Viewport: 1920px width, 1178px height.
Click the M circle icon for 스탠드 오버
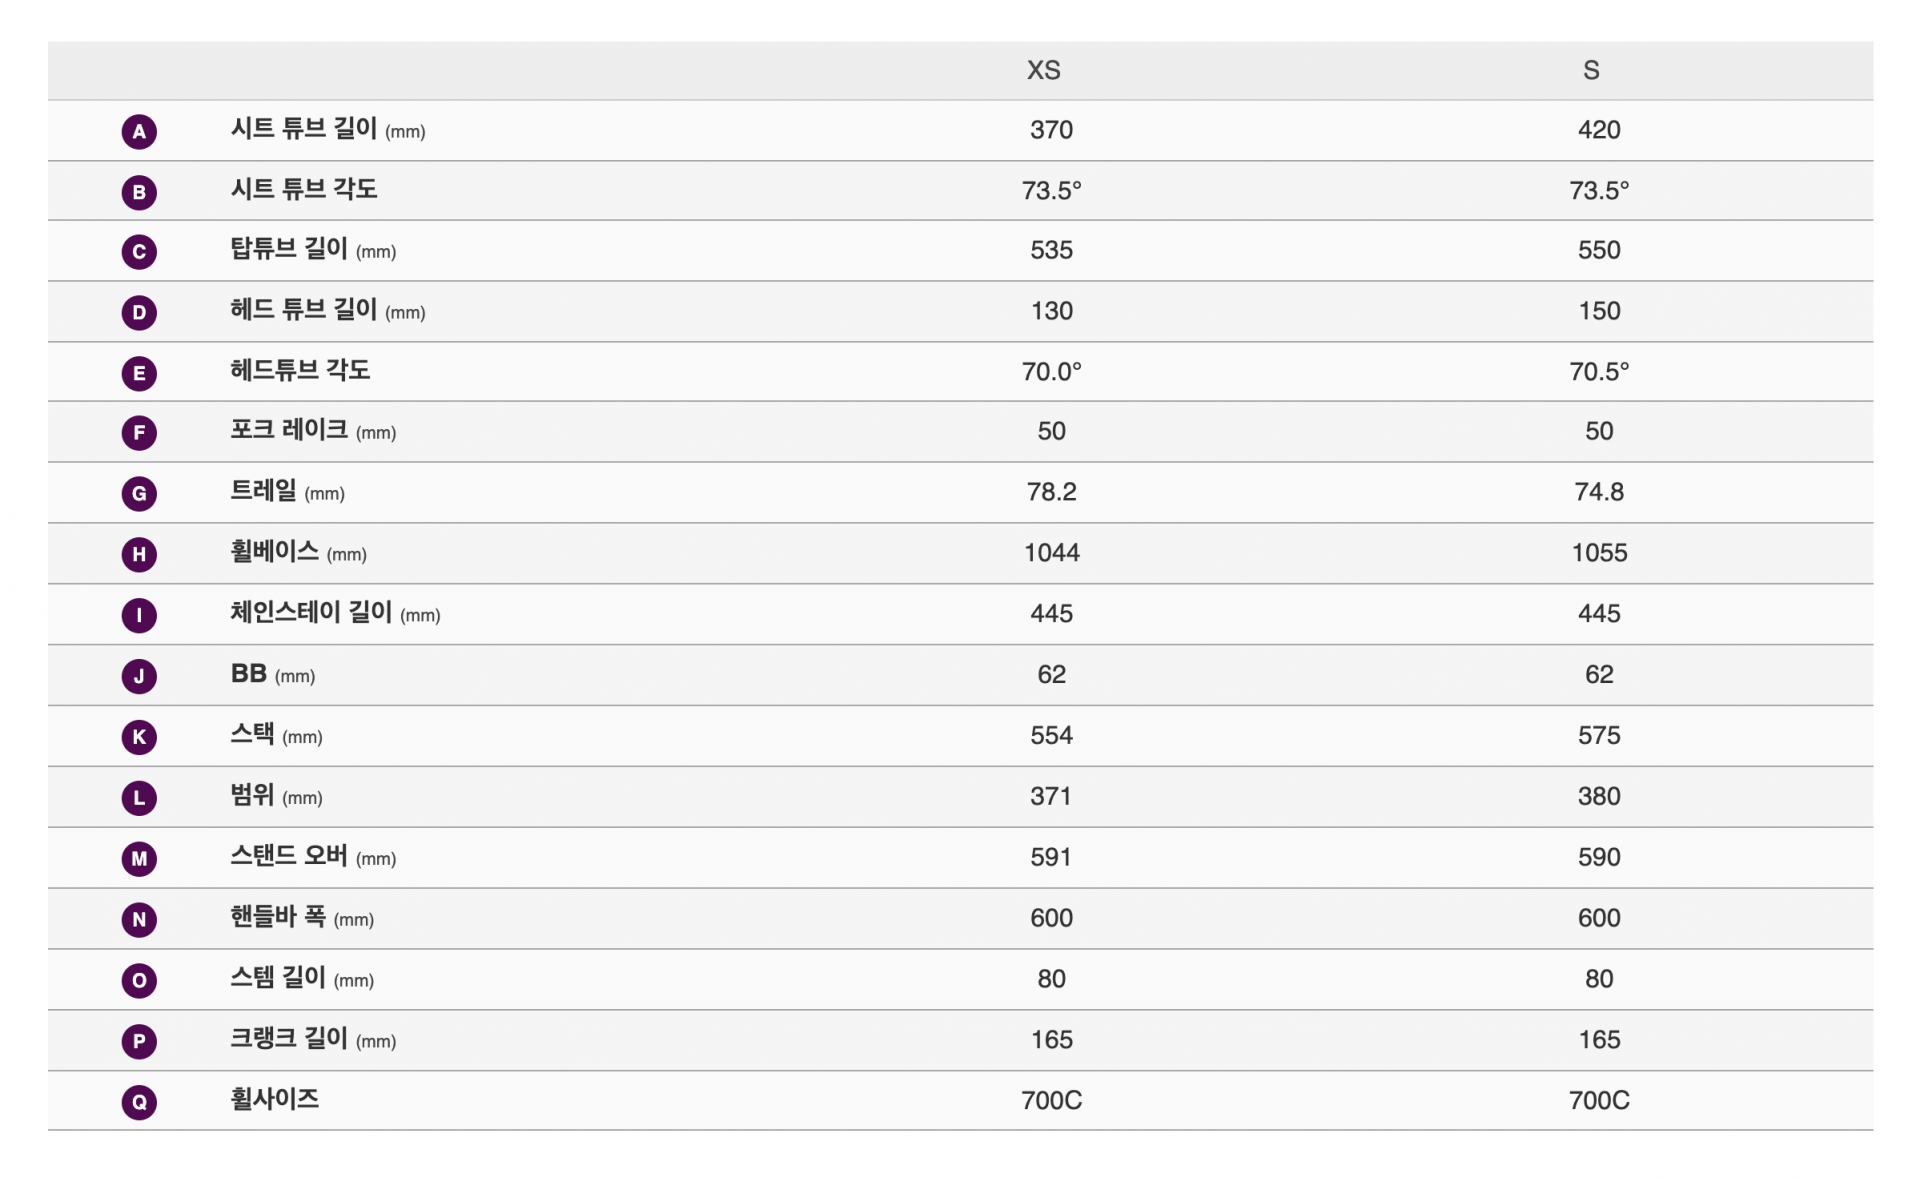[x=139, y=858]
